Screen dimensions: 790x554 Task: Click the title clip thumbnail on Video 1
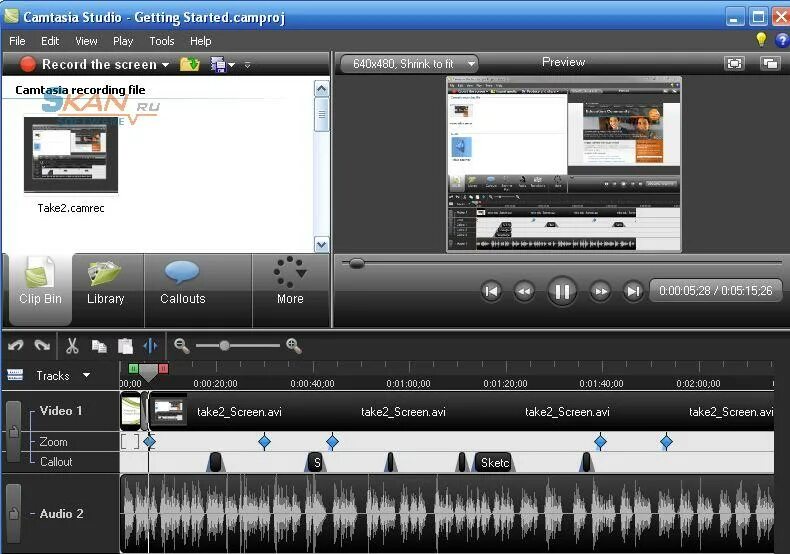pyautogui.click(x=130, y=411)
